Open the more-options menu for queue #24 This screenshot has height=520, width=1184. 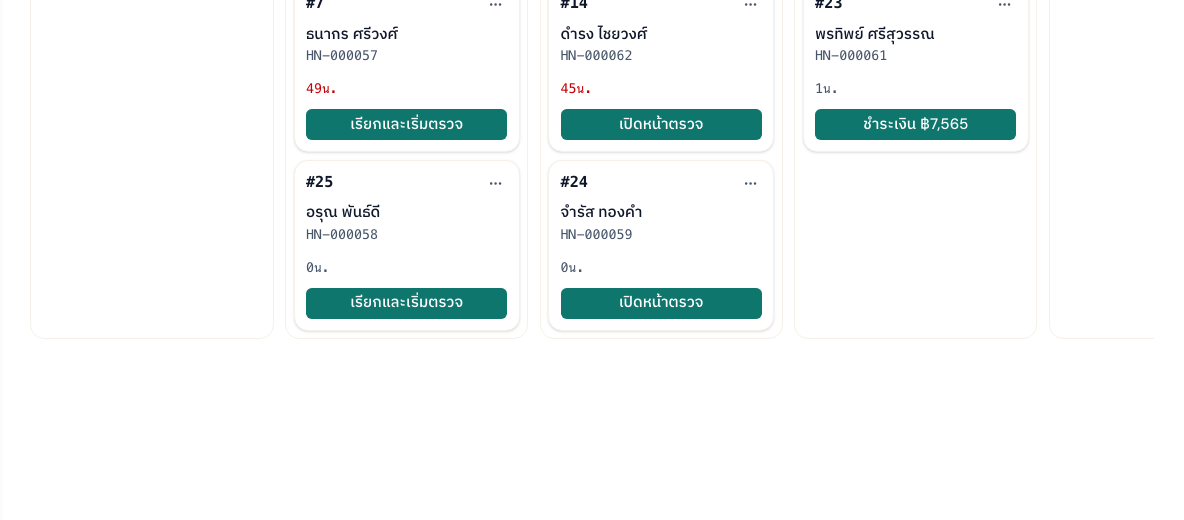pos(750,183)
